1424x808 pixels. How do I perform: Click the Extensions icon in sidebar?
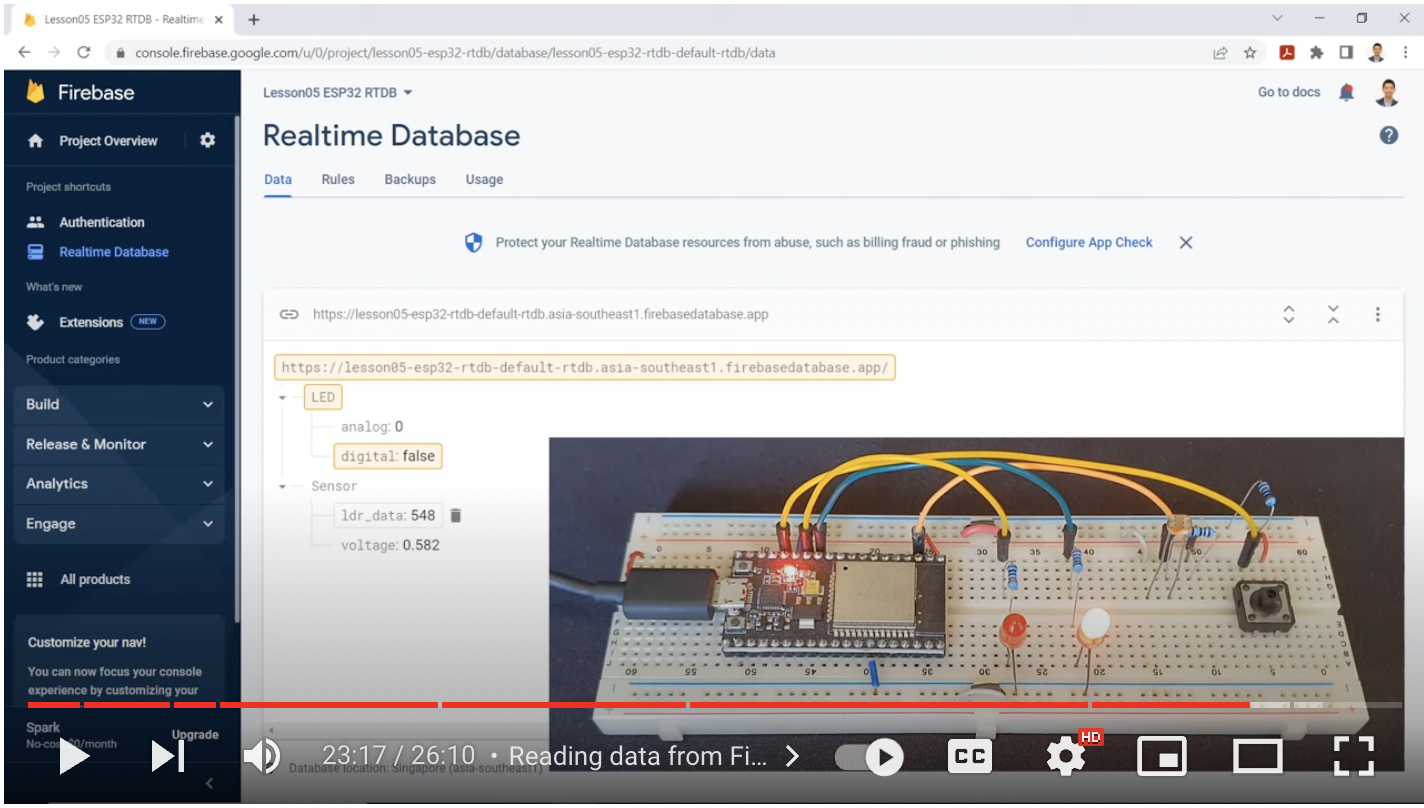(36, 322)
